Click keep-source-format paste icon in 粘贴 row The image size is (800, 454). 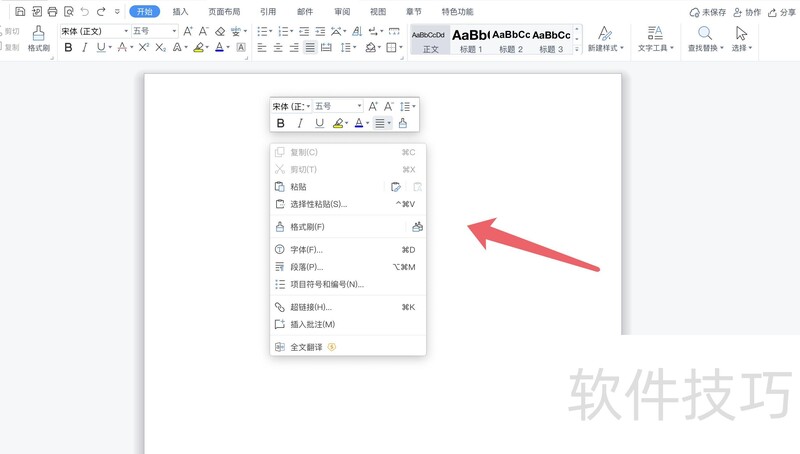(395, 187)
